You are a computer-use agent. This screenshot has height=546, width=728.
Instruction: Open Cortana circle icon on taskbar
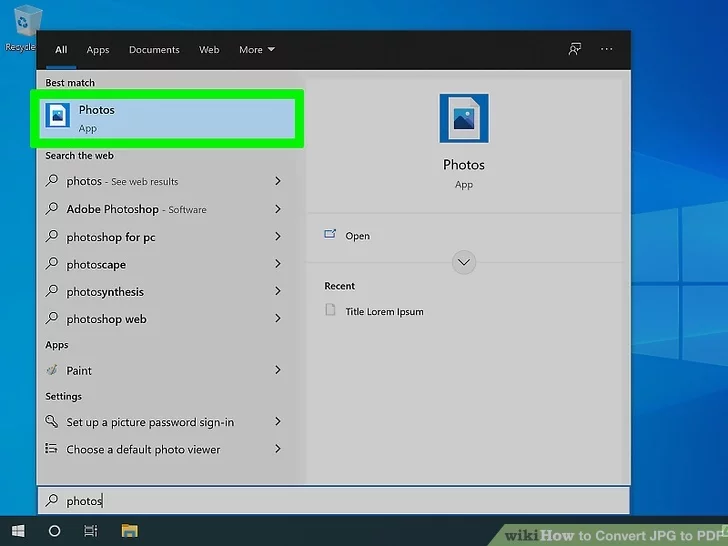55,530
